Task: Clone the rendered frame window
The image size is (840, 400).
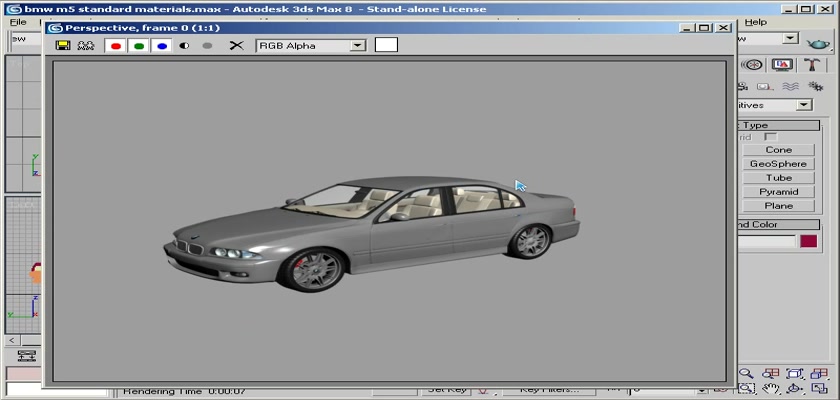Action: point(86,46)
